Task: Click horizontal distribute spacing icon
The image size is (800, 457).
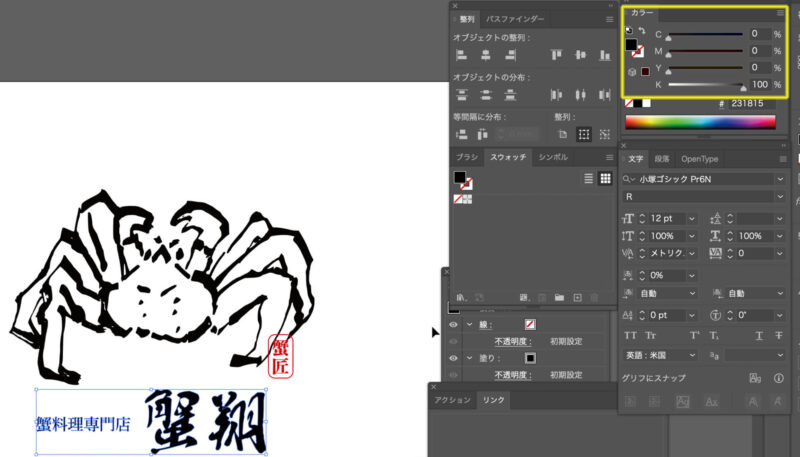Action: tap(482, 134)
